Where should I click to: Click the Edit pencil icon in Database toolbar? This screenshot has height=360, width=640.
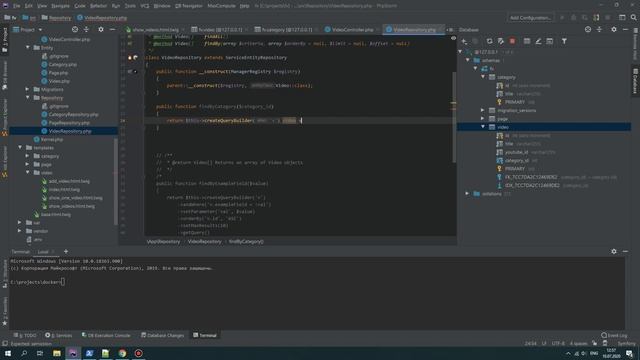tap(538, 41)
